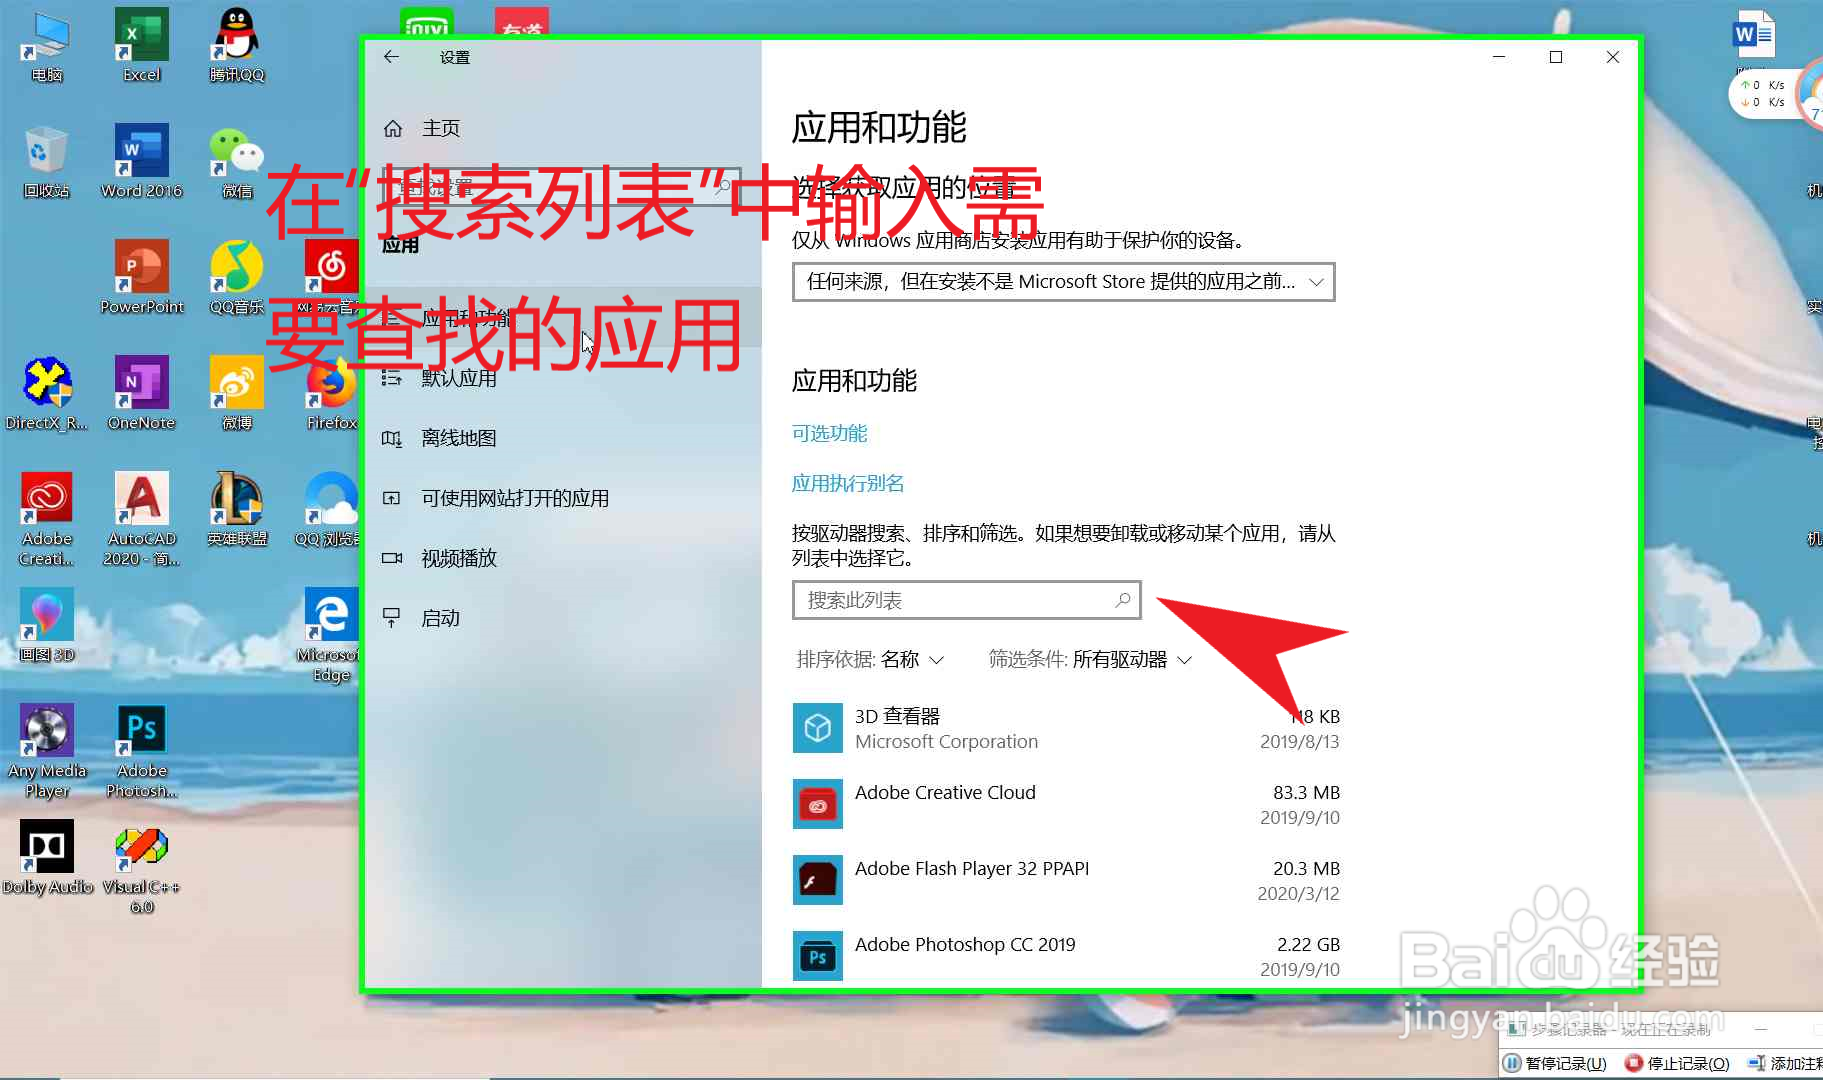
Task: Open the Visual C++ 6.0 desktop shortcut
Action: 142,870
